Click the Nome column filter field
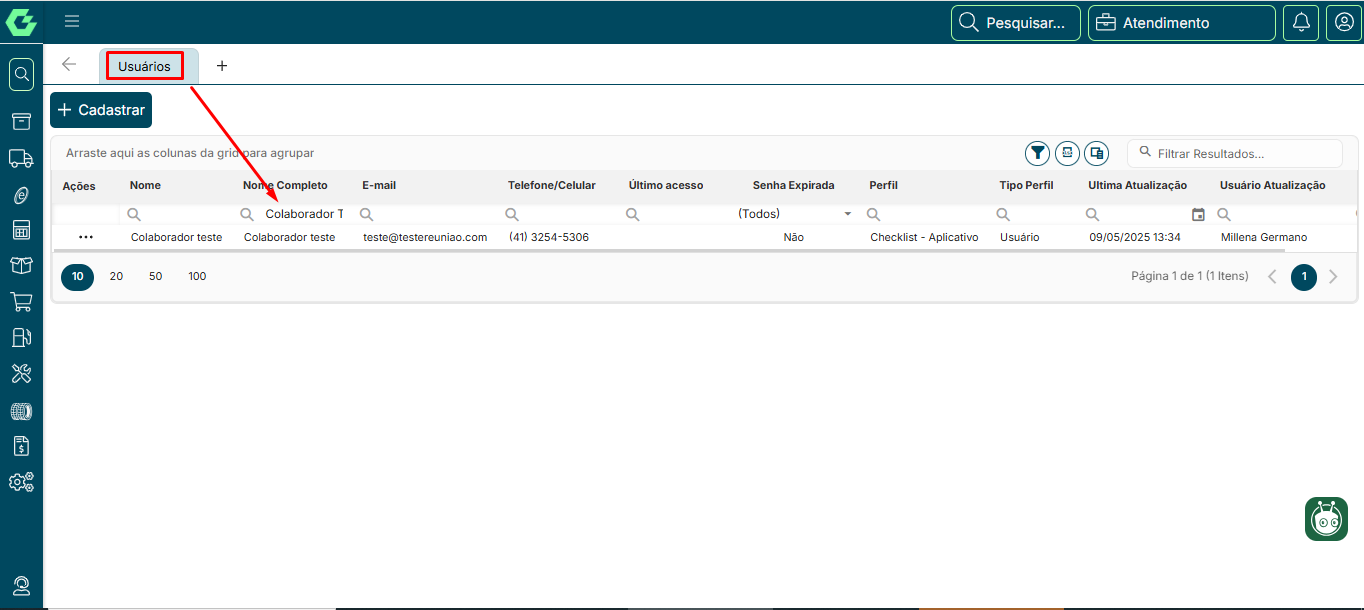This screenshot has width=1364, height=610. 176,214
